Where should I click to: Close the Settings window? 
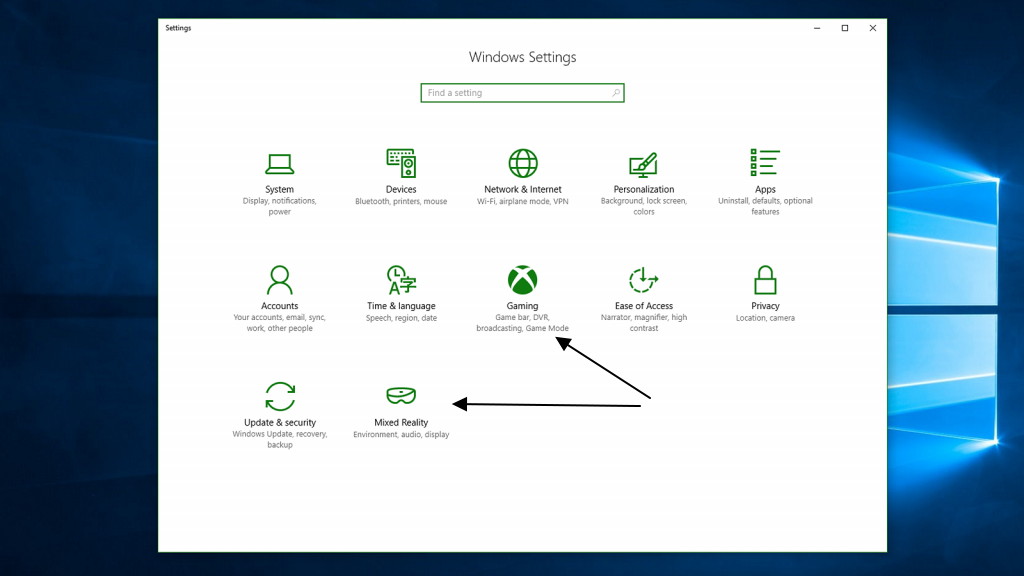pos(872,28)
